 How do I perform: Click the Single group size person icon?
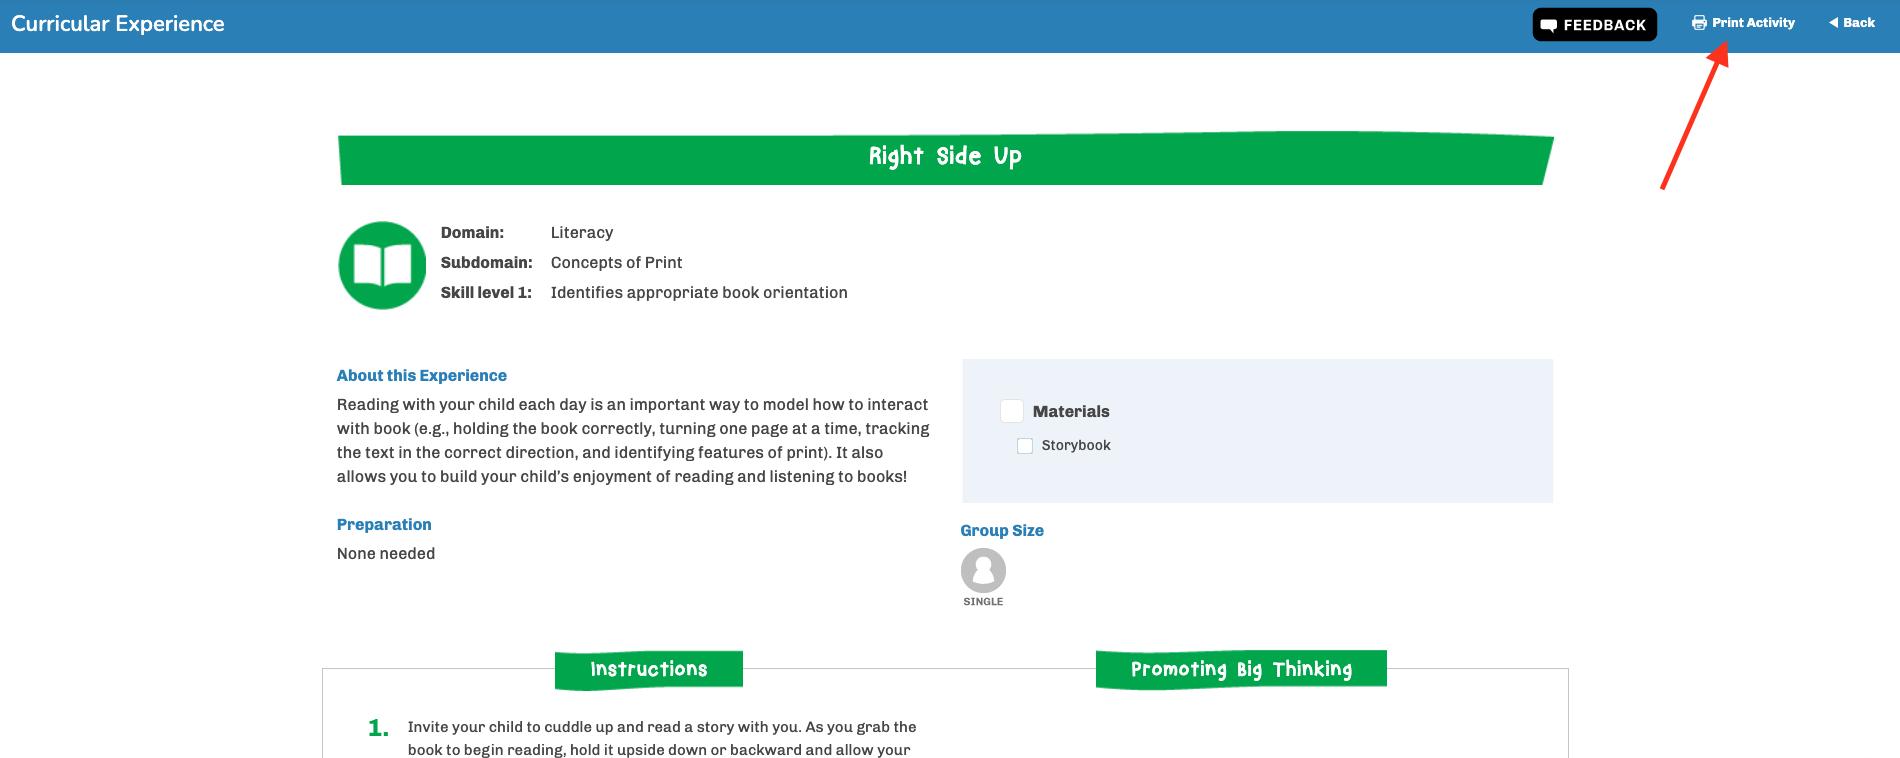pos(983,570)
